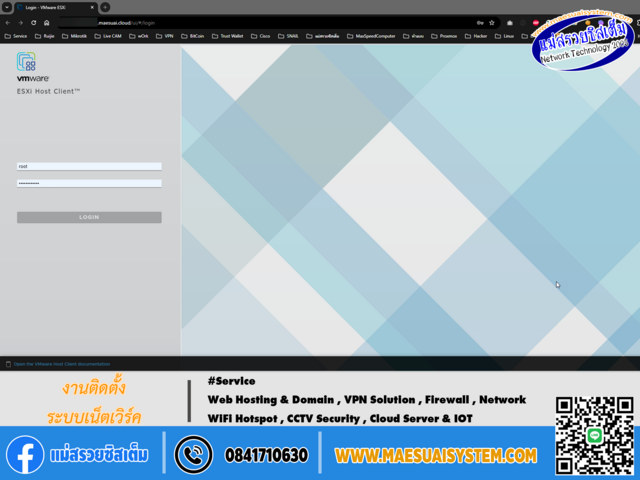Open the saved password key icon
Screen dimensions: 640x480
(480, 23)
